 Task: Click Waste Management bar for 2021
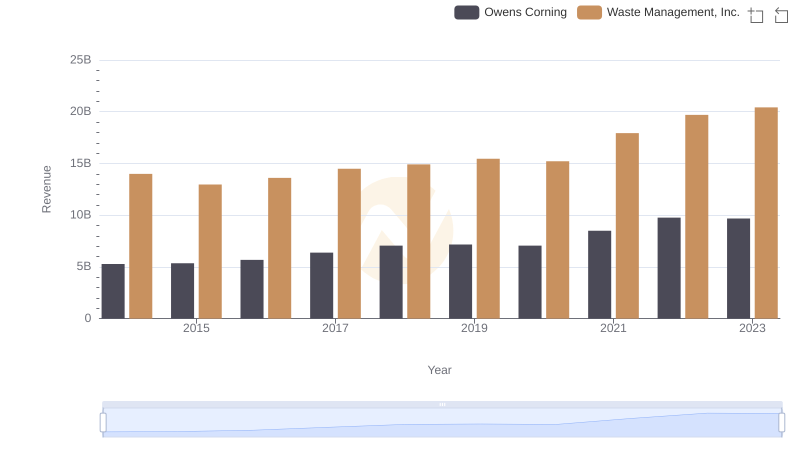point(627,225)
